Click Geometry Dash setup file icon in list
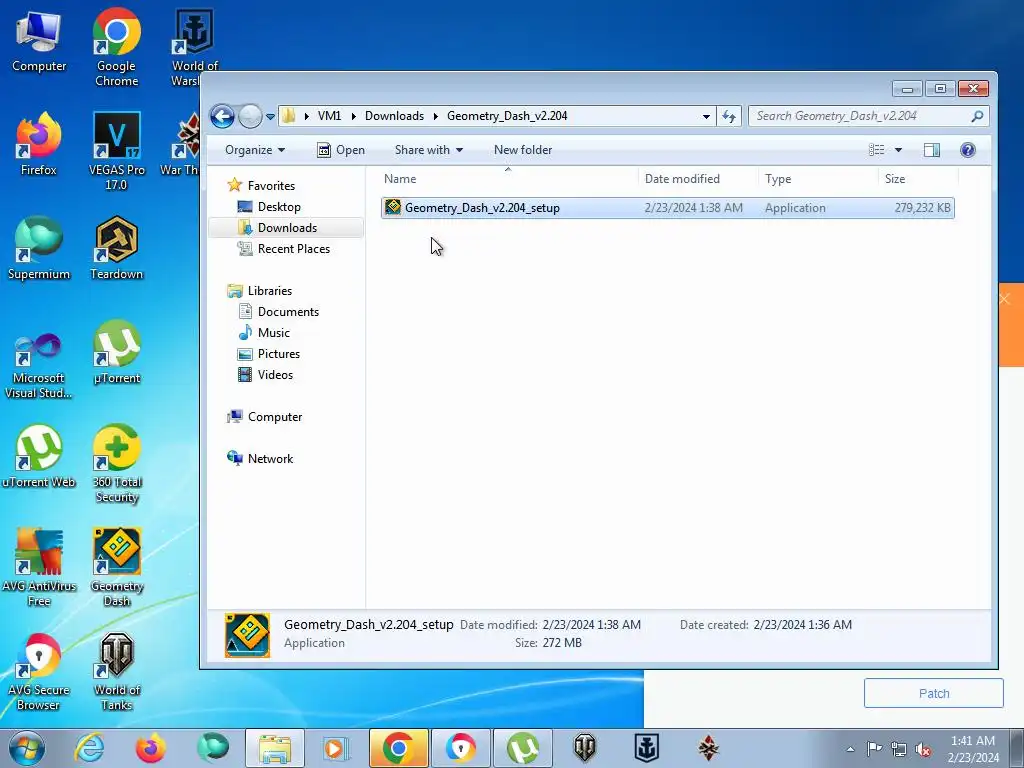This screenshot has height=768, width=1024. 392,207
